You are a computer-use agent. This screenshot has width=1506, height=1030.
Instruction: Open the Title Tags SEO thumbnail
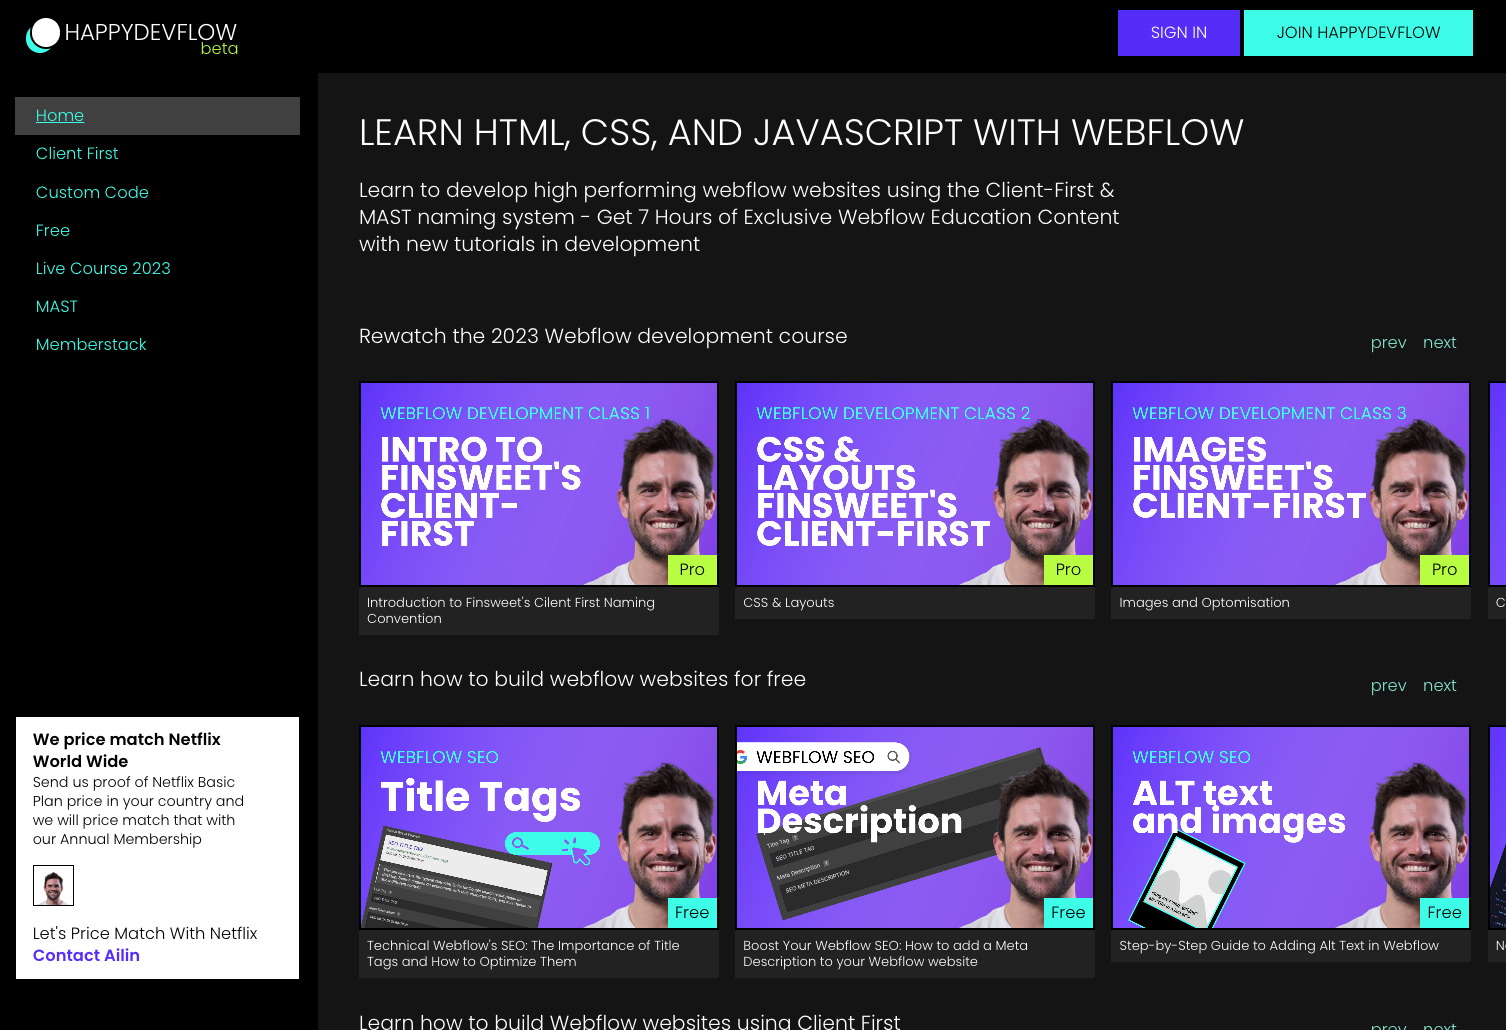(x=539, y=827)
